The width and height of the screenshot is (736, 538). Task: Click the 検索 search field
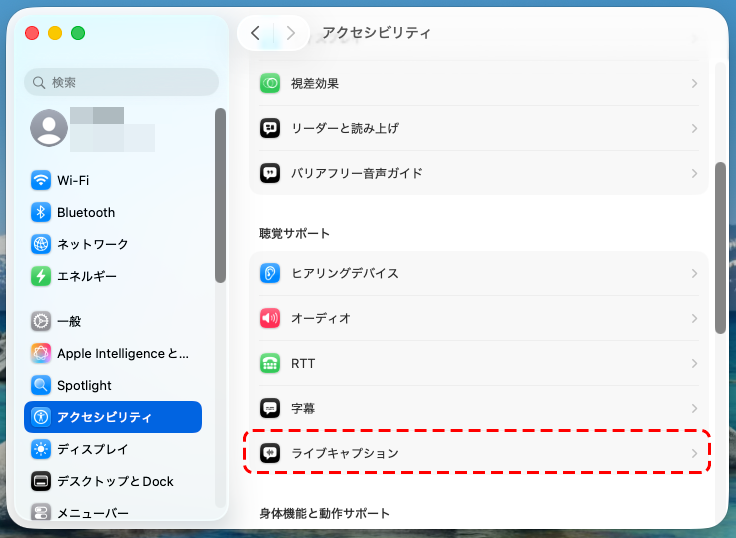tap(121, 82)
